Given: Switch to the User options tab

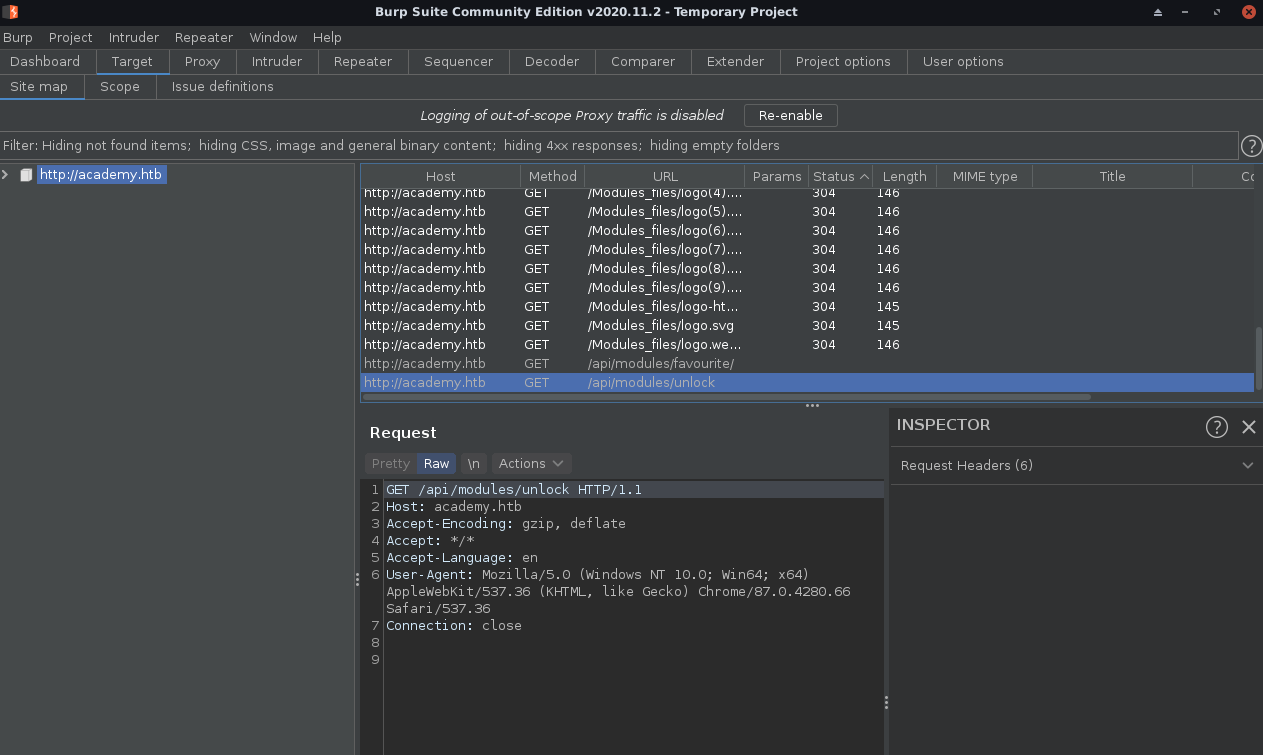Looking at the screenshot, I should [963, 61].
